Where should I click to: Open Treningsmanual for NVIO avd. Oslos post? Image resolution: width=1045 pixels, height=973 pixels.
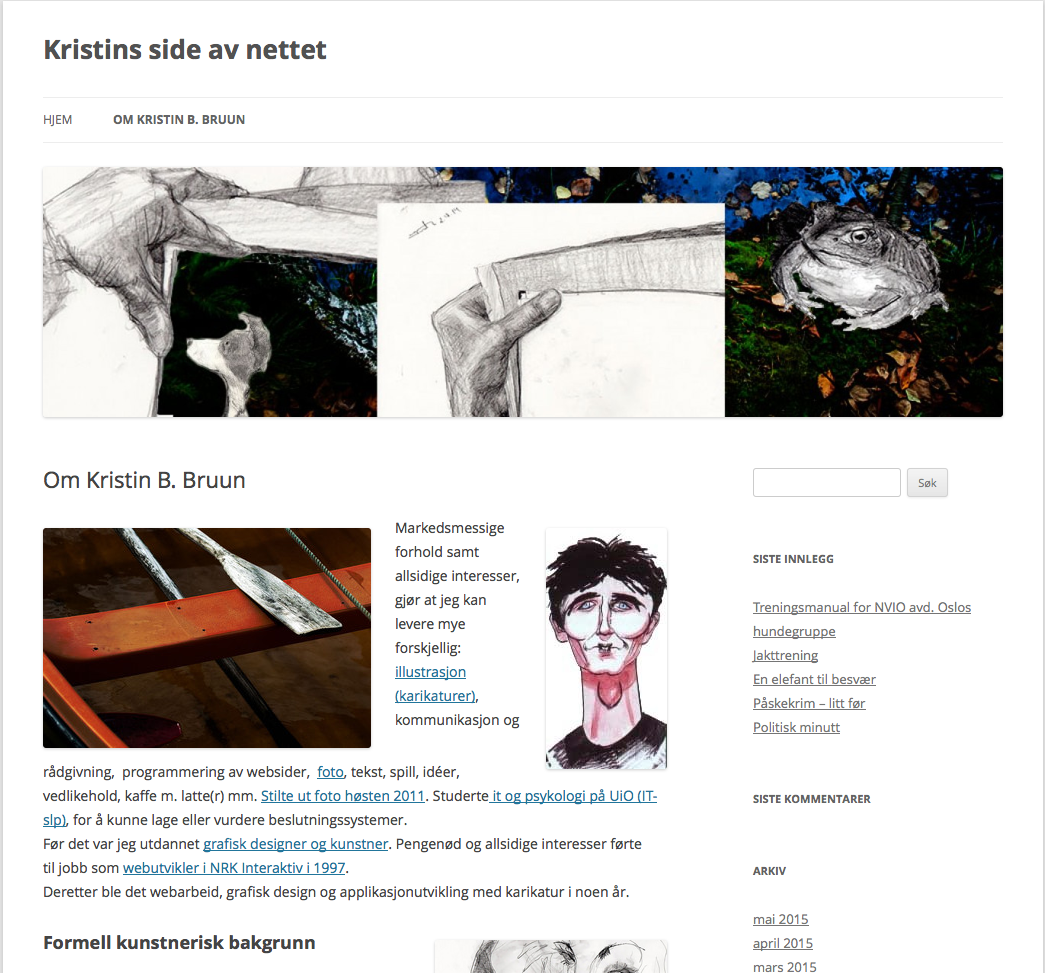click(862, 619)
